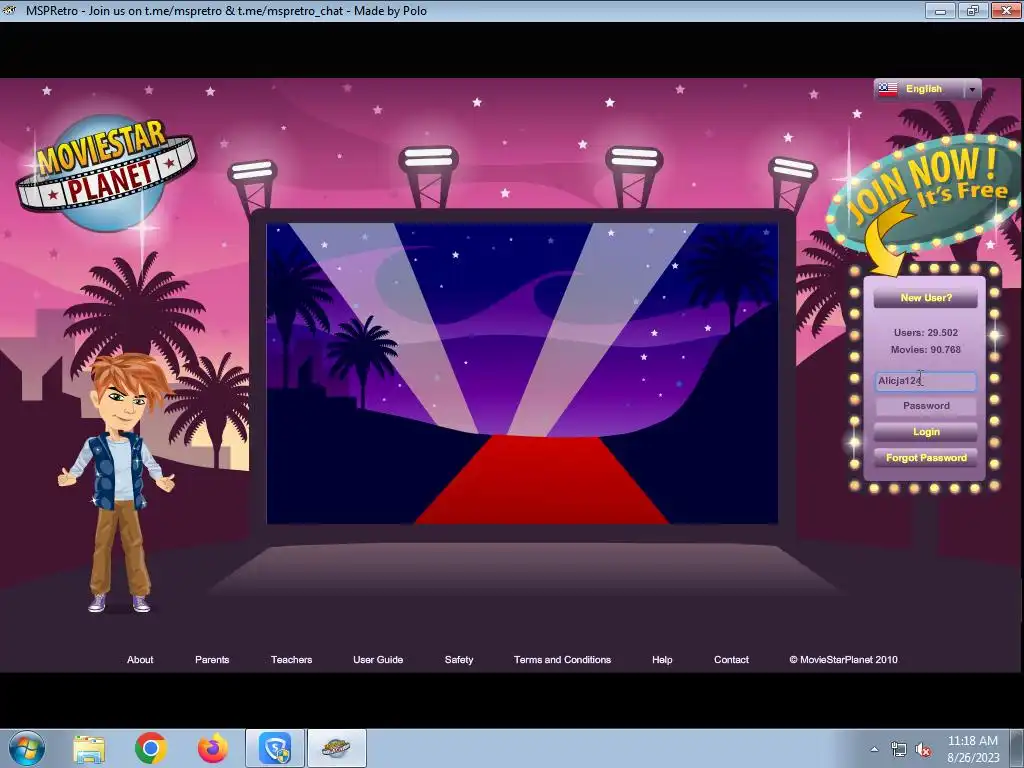1024x768 pixels.
Task: Open the English language dropdown
Action: click(x=927, y=89)
